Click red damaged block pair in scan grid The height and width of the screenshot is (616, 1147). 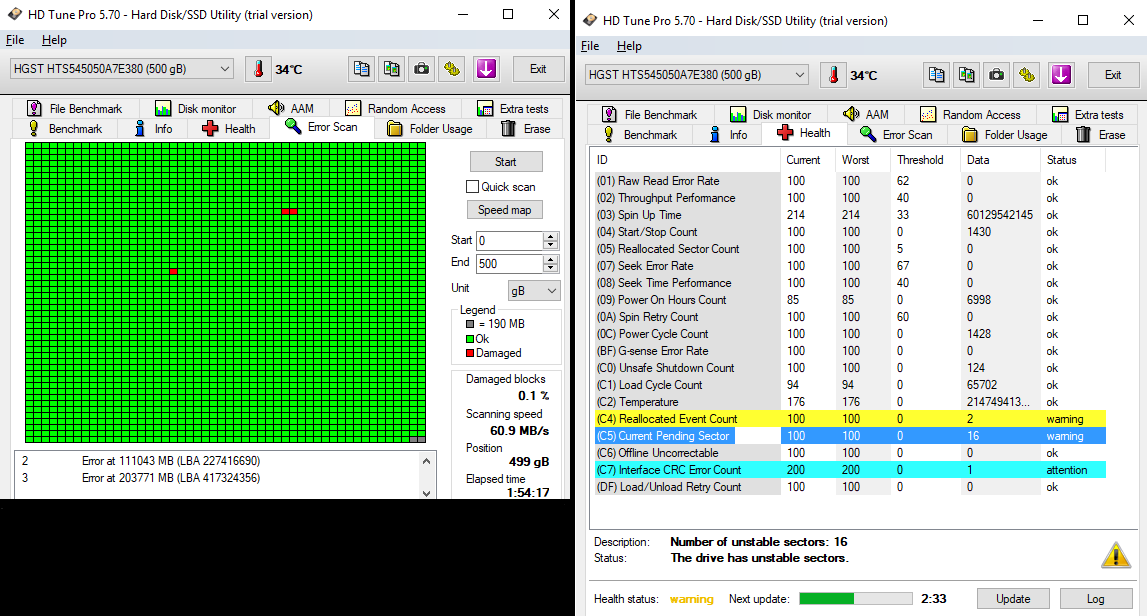click(x=290, y=211)
